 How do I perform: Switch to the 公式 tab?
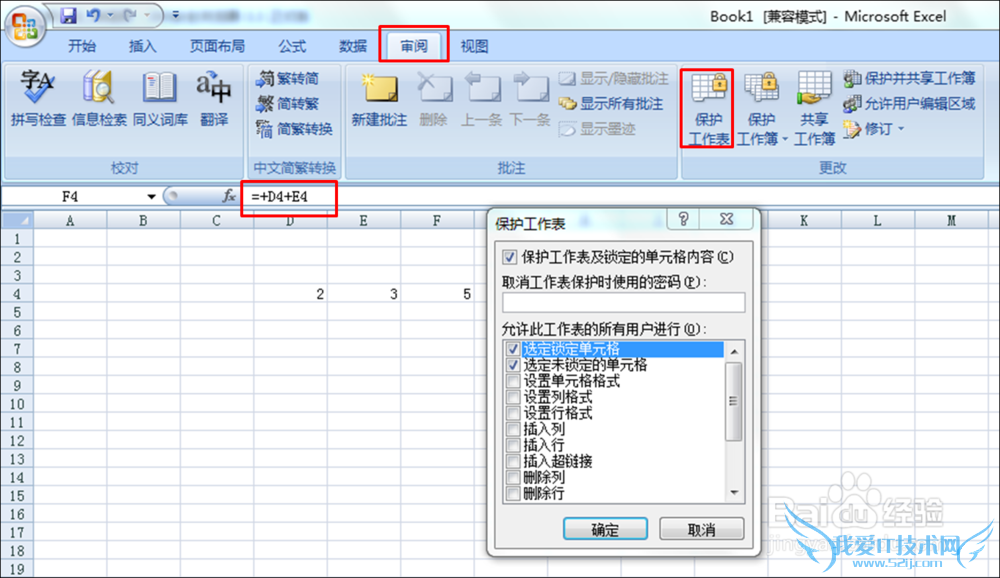coord(292,46)
